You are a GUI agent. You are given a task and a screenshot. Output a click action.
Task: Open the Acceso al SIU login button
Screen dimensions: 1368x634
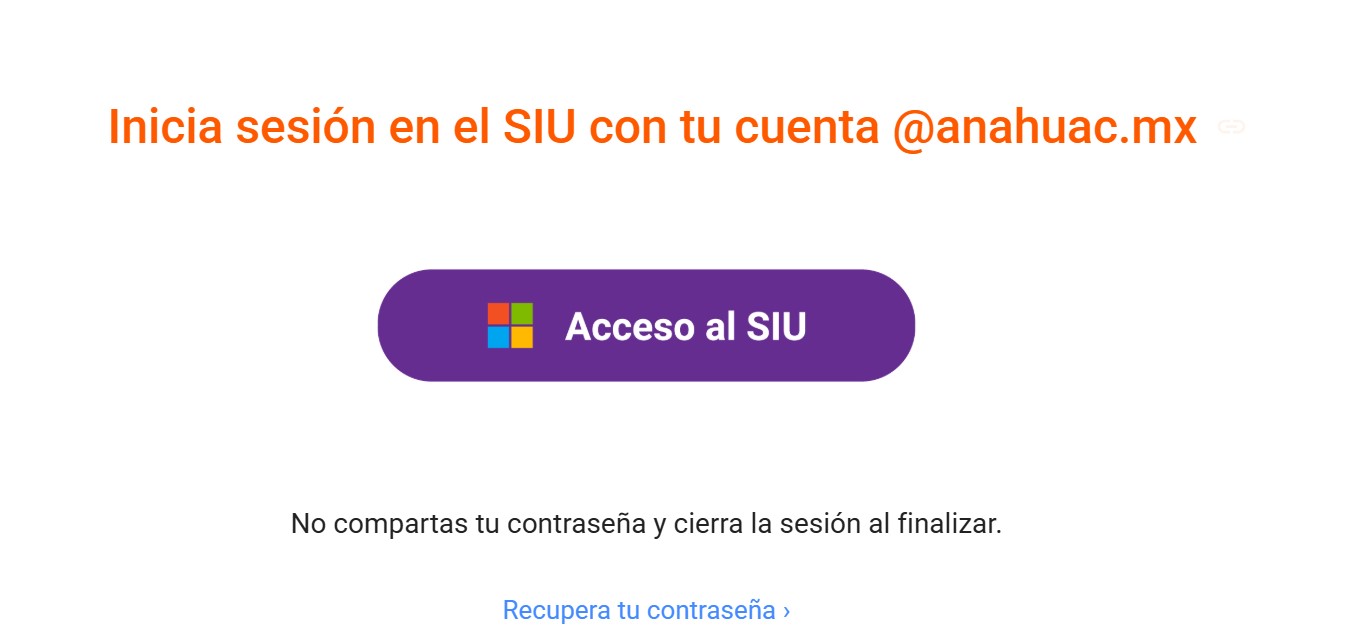[646, 325]
